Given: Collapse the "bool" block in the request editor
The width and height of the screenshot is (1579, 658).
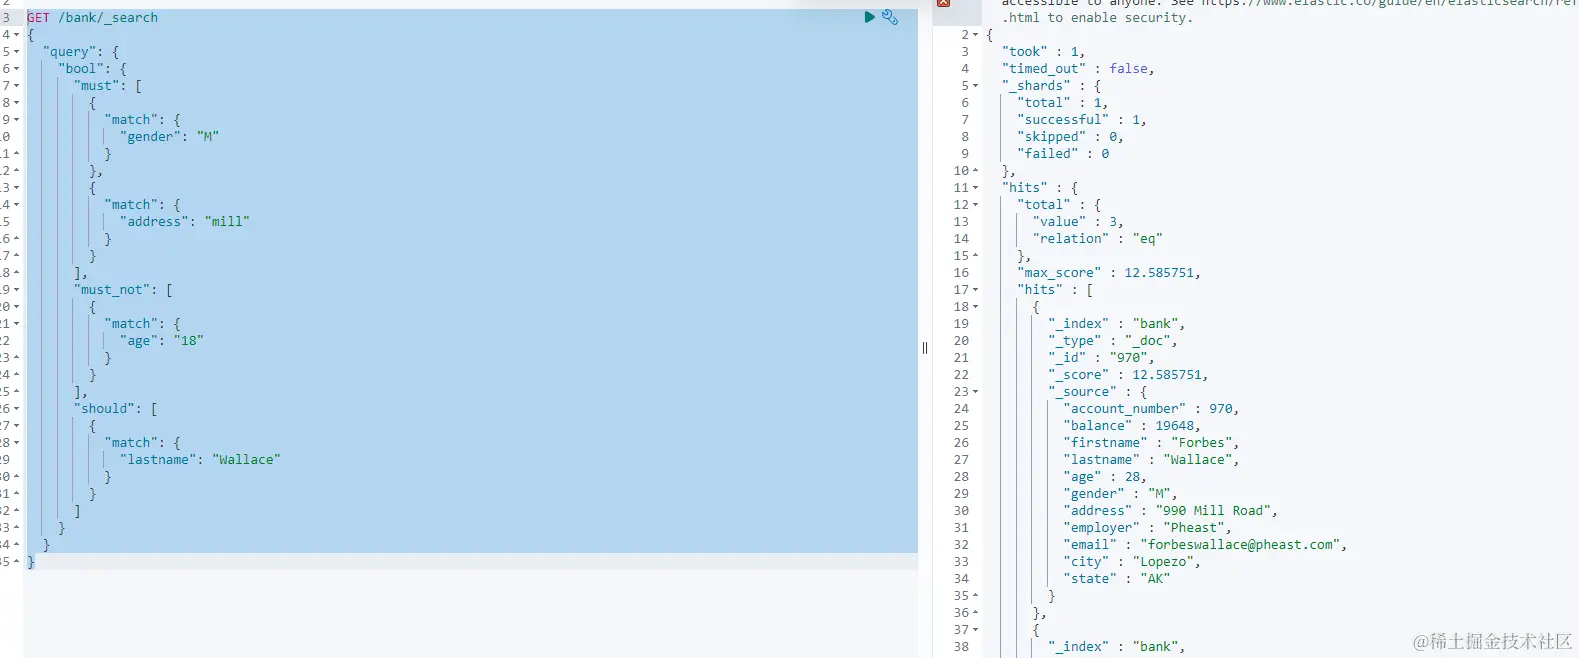Looking at the screenshot, I should tap(17, 69).
